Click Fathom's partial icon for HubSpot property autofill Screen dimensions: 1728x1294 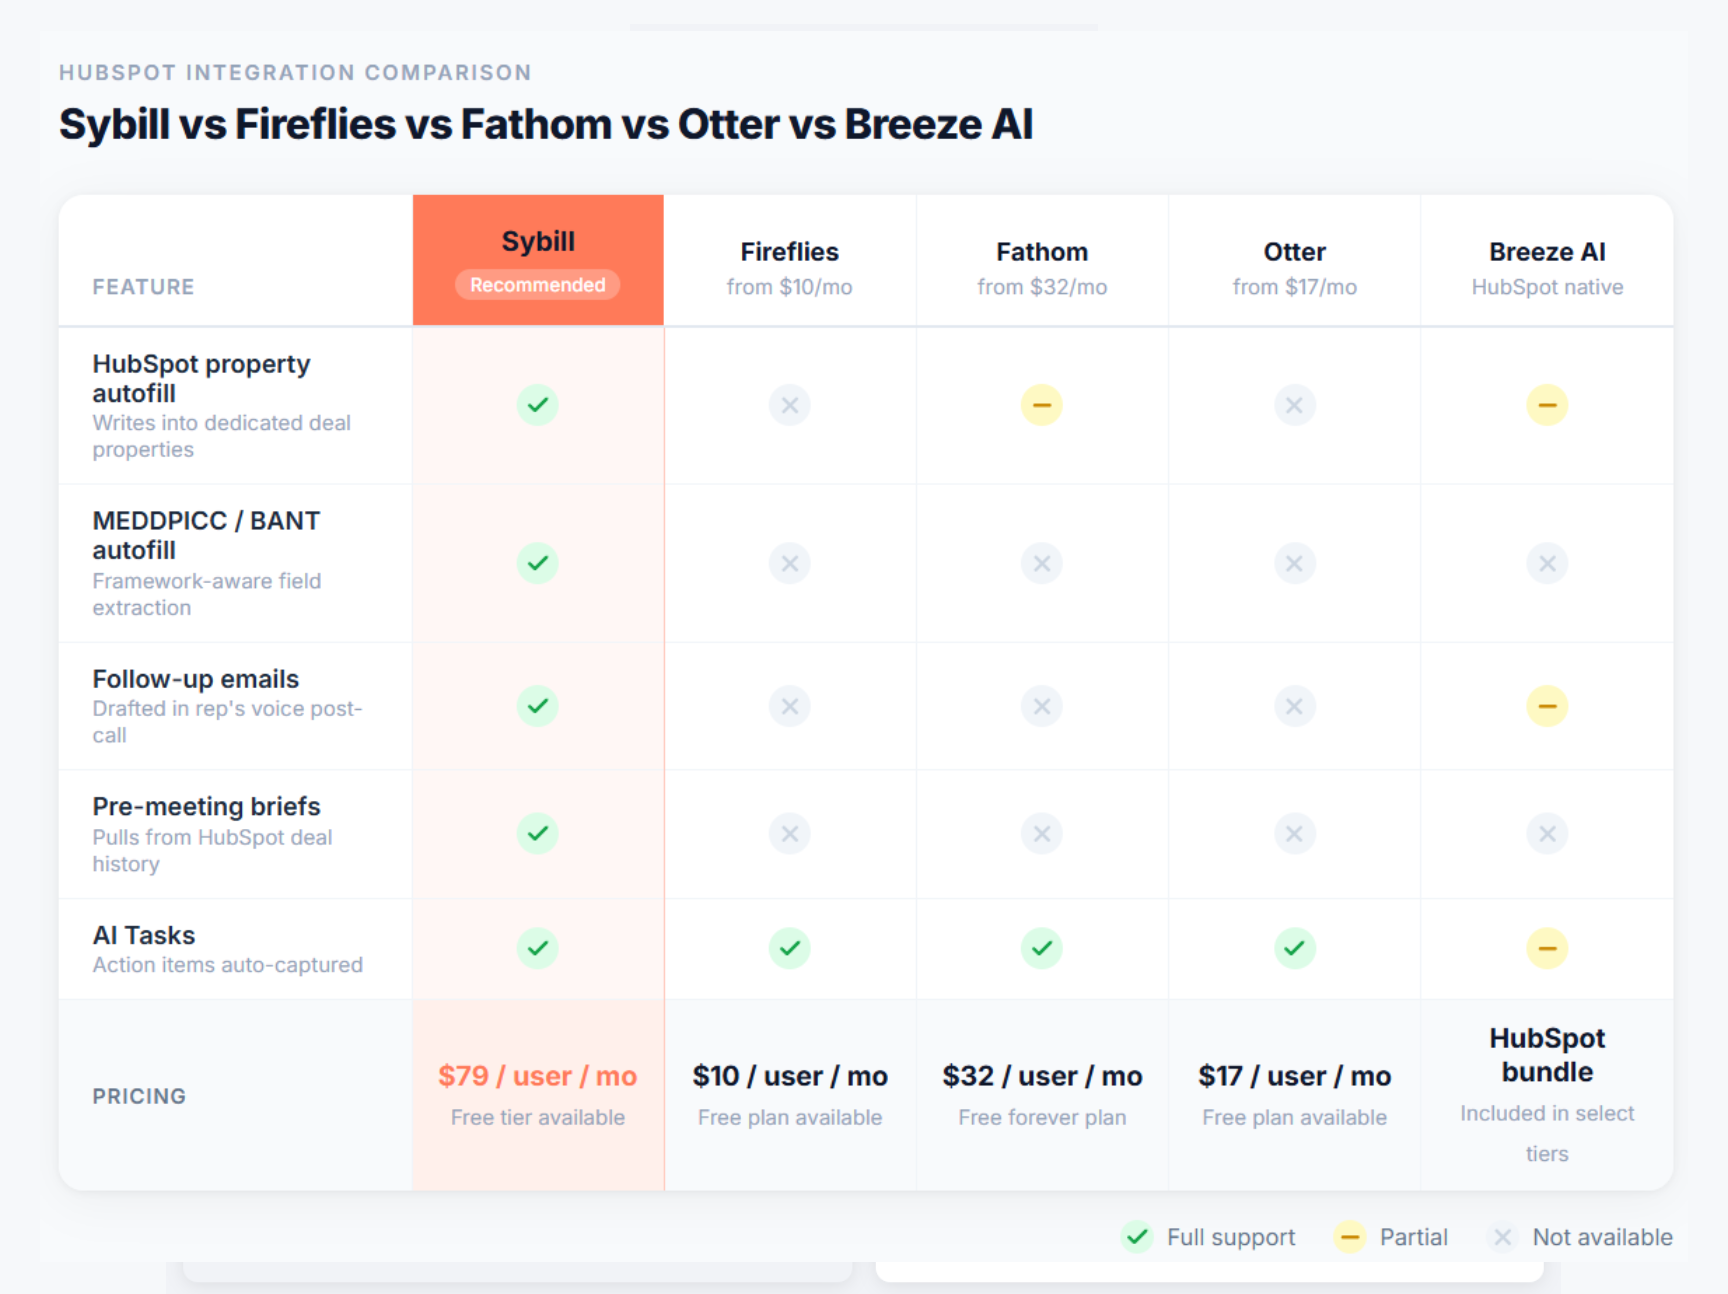1042,405
